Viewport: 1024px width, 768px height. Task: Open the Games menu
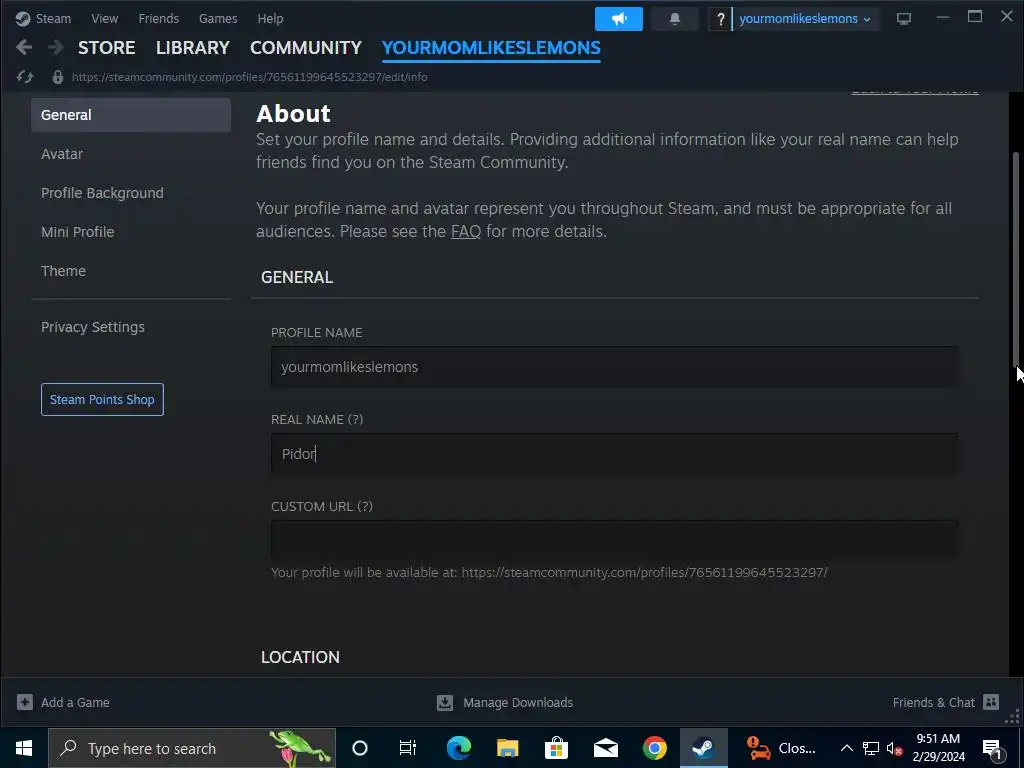218,18
